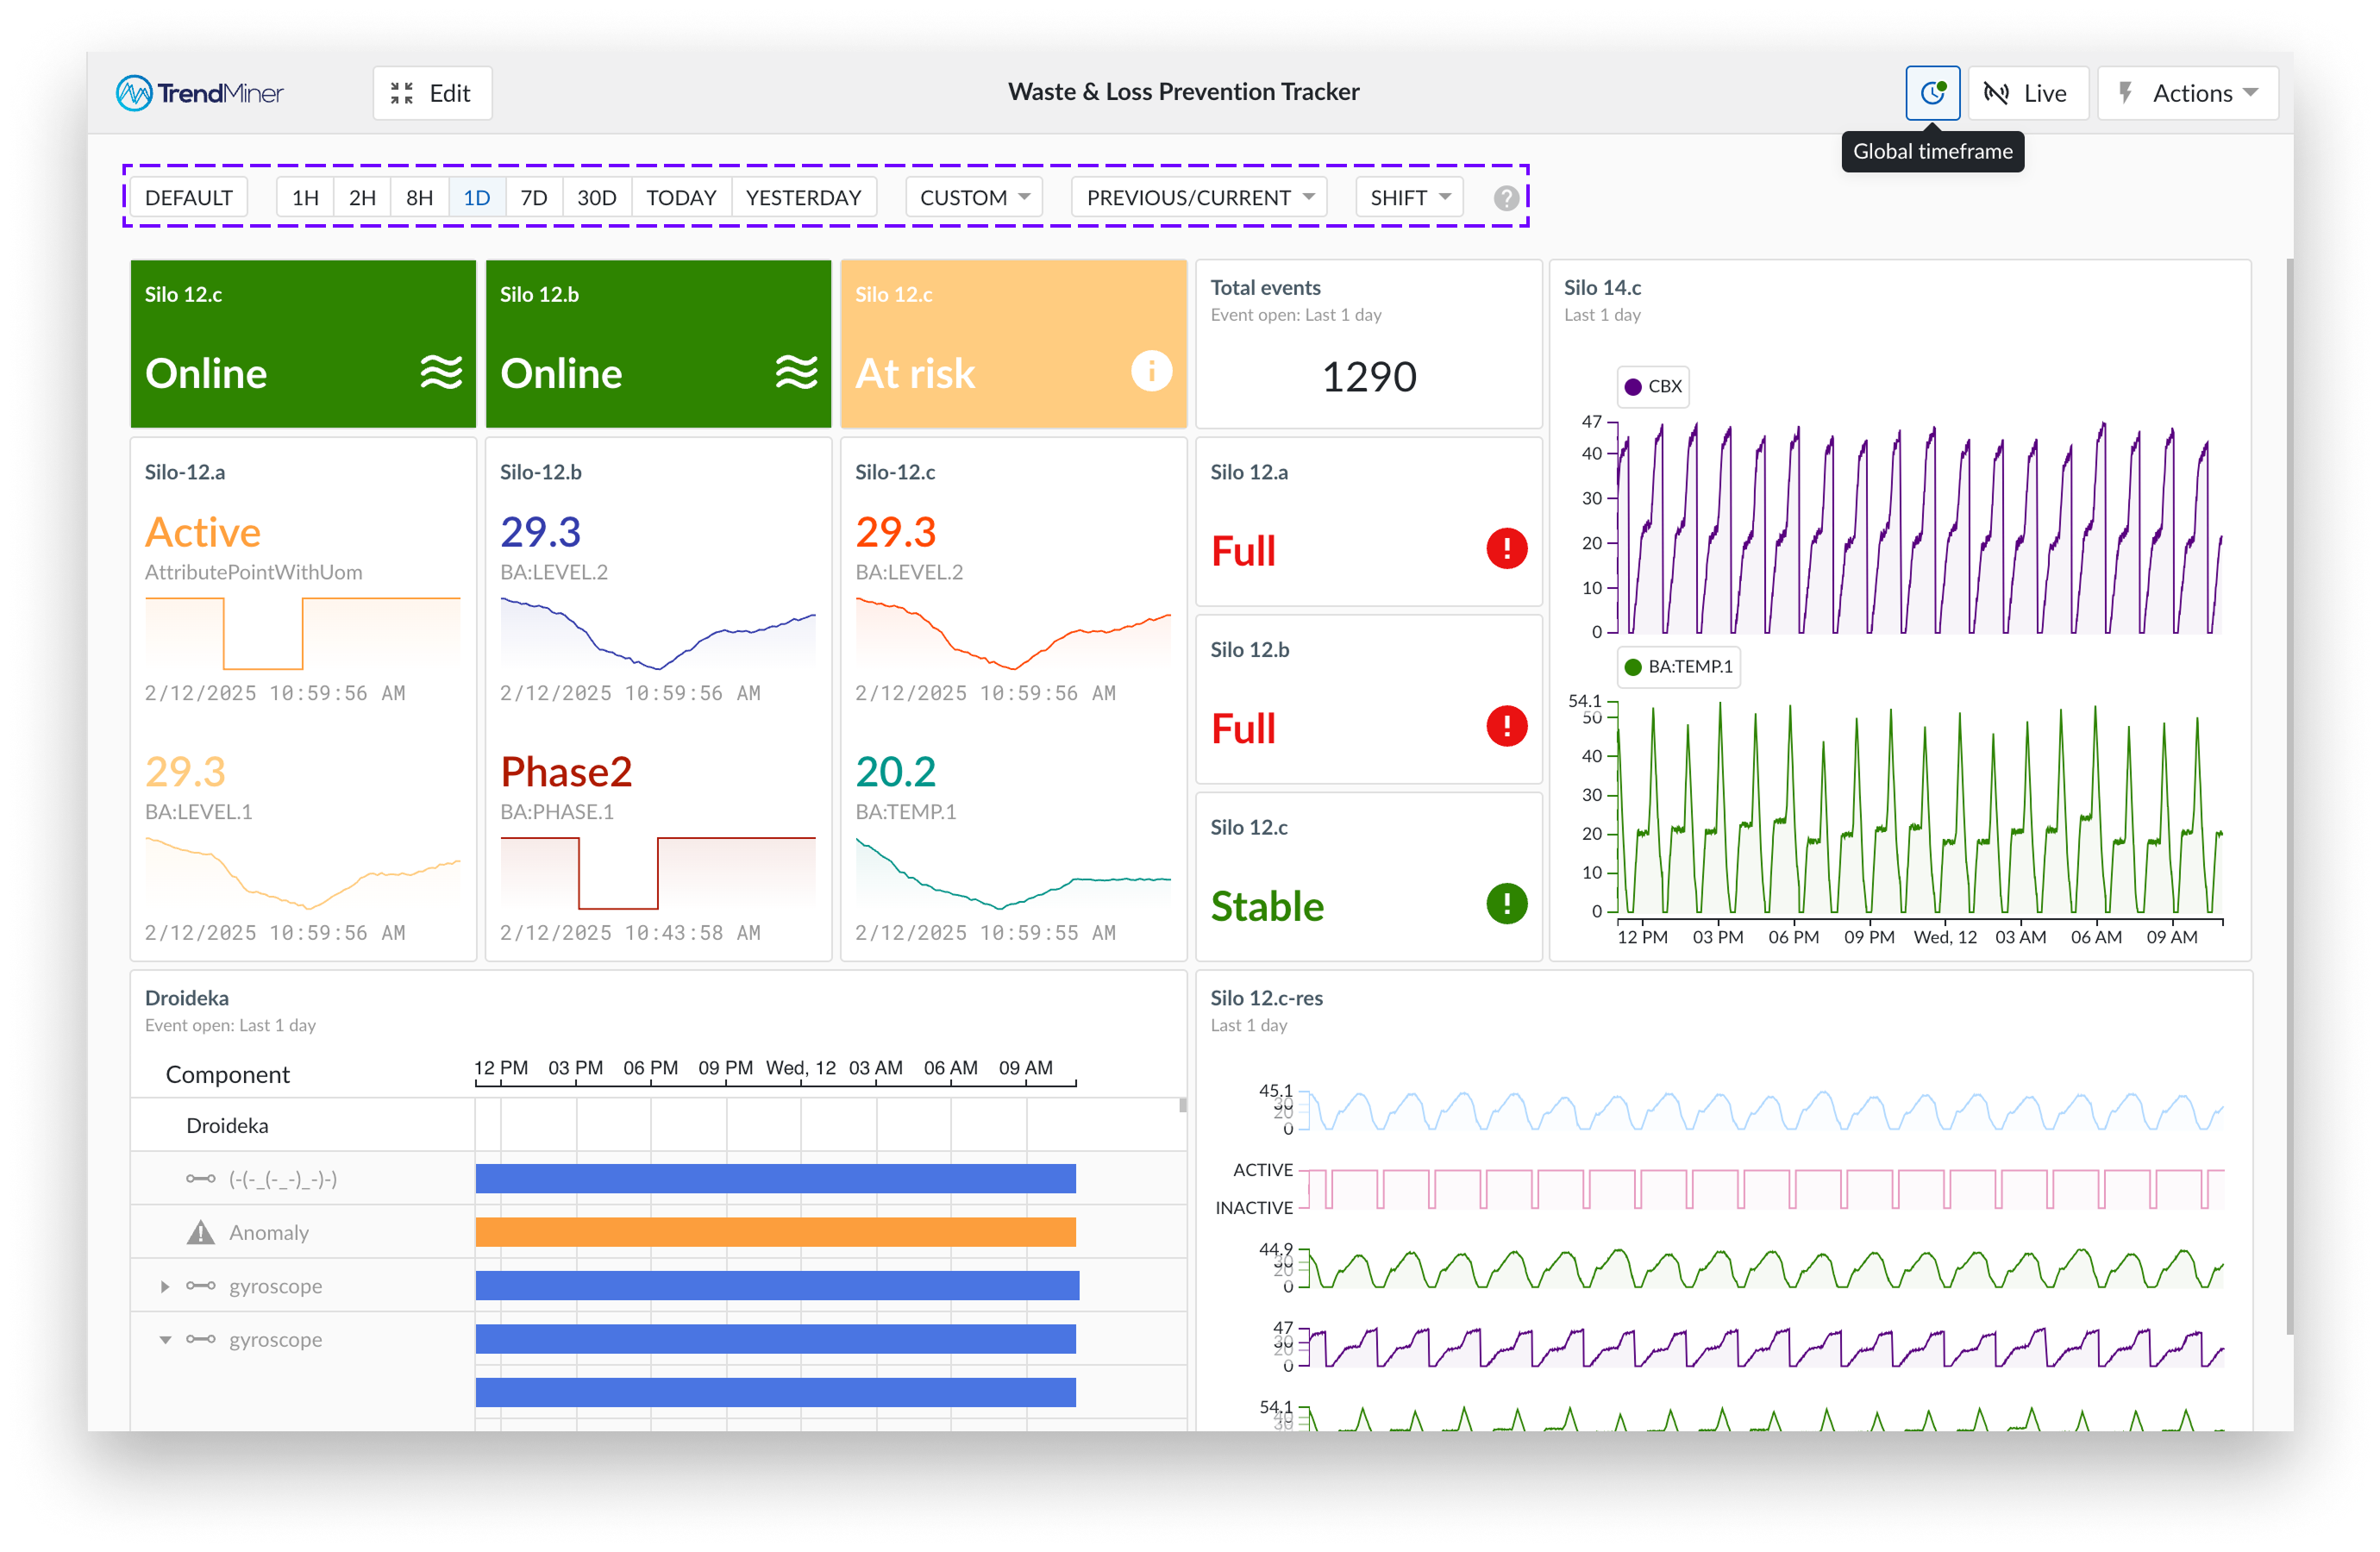The image size is (2380, 1552).
Task: Open the CUSTOM timeframe dropdown
Action: coord(973,198)
